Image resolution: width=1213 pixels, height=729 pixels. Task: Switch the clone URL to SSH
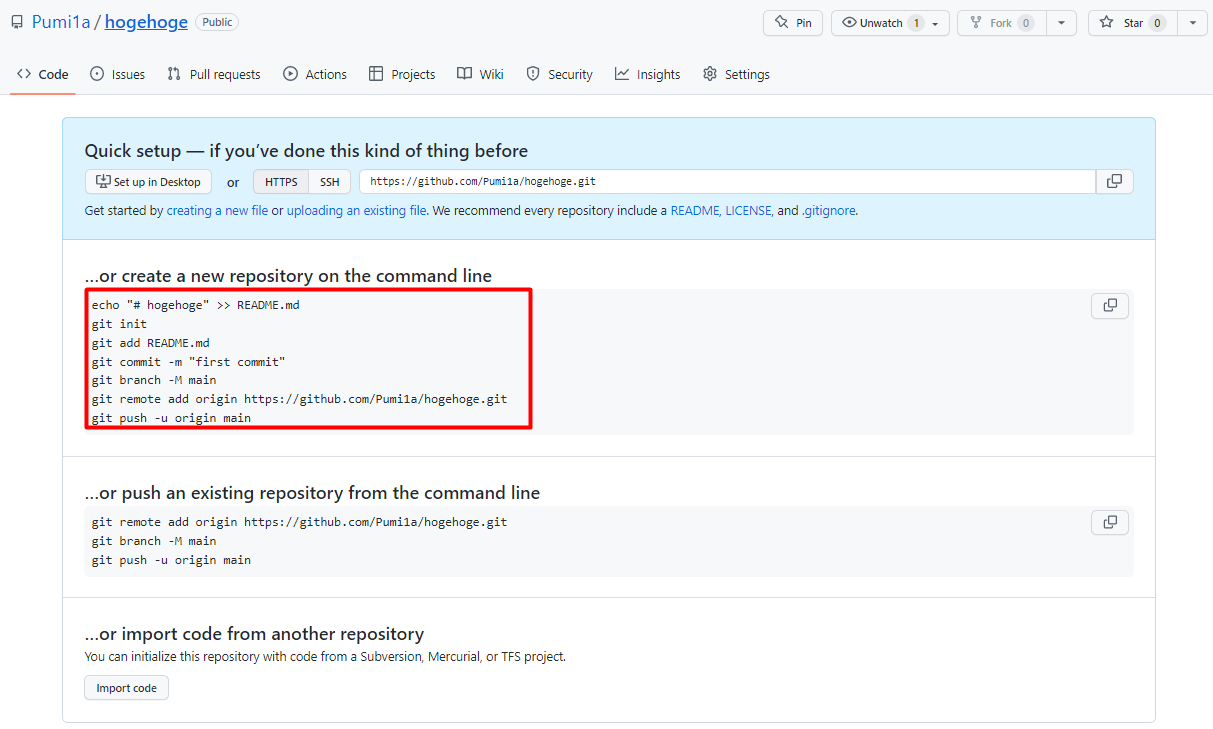[x=329, y=181]
